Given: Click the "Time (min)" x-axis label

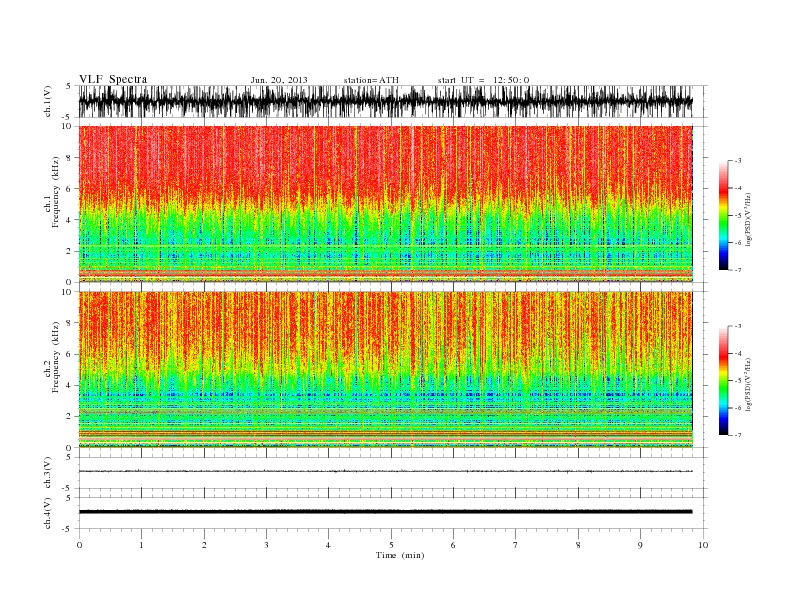Looking at the screenshot, I should [x=400, y=555].
